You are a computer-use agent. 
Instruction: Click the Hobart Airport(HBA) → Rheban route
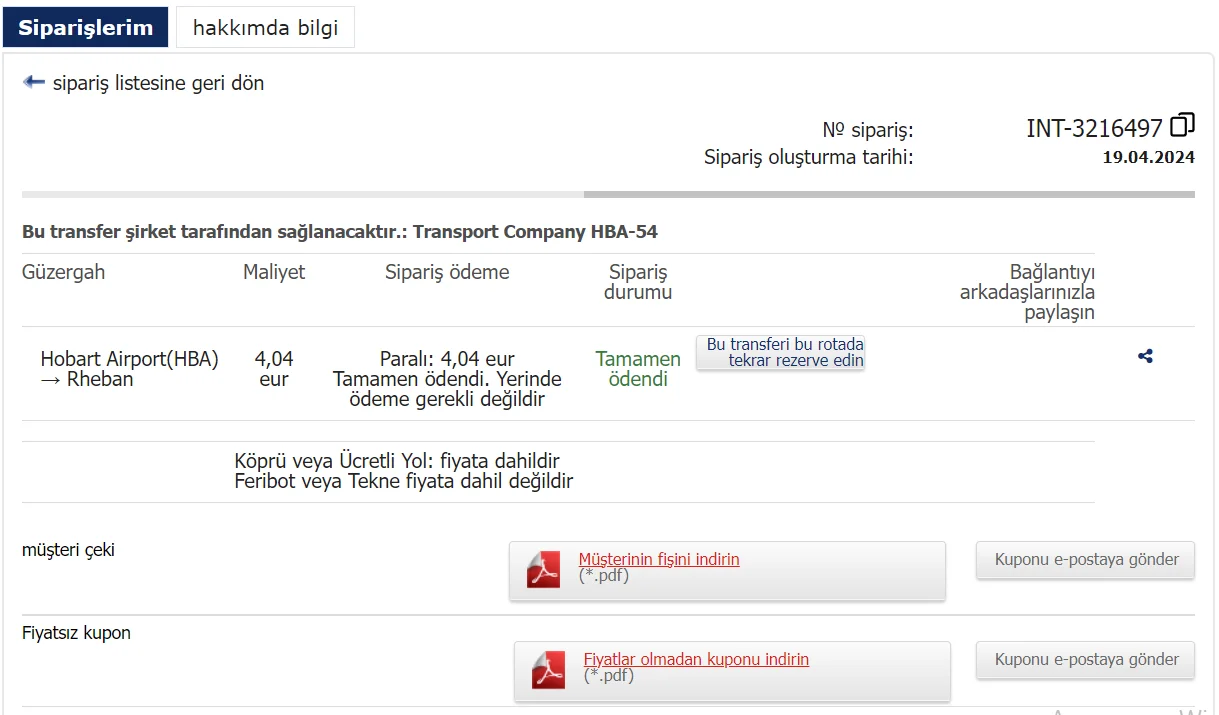pos(129,369)
